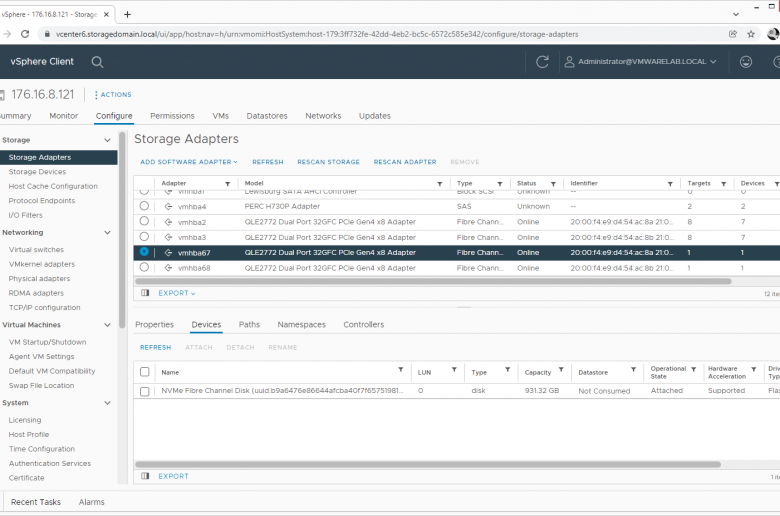The height and width of the screenshot is (516, 780).
Task: Open the Namespaces tab
Action: point(301,324)
